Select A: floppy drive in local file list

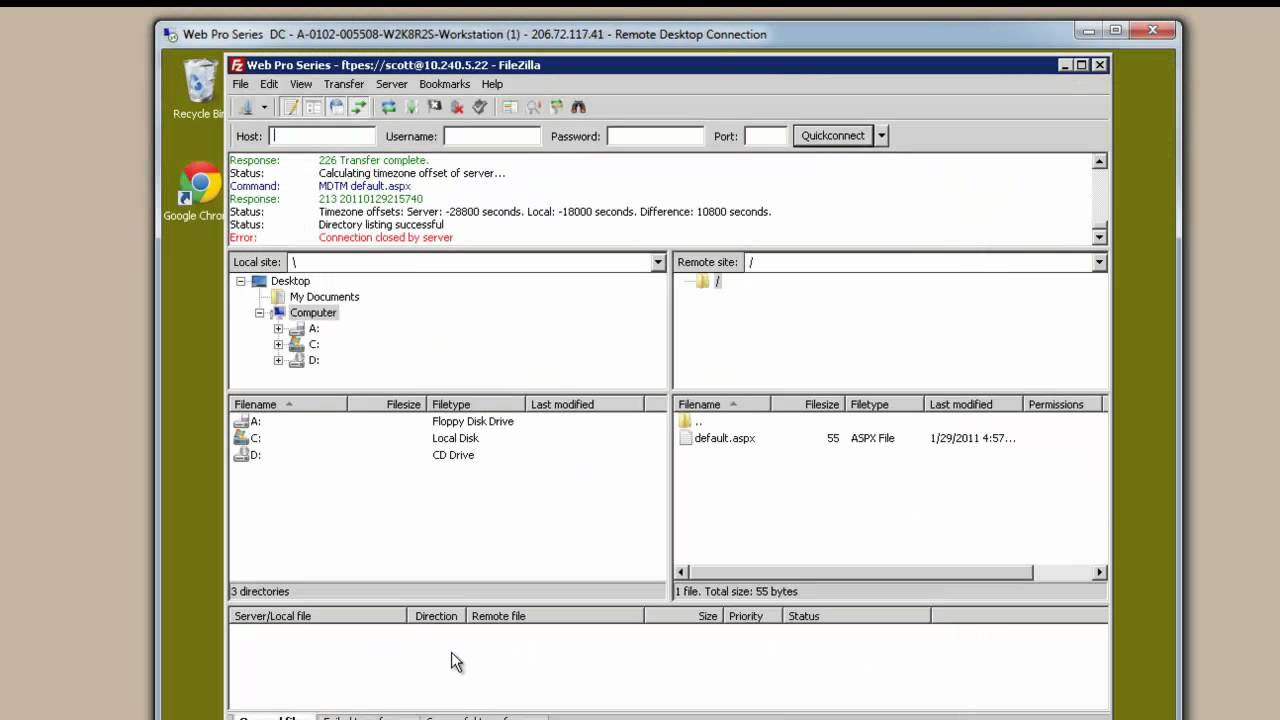pos(448,422)
